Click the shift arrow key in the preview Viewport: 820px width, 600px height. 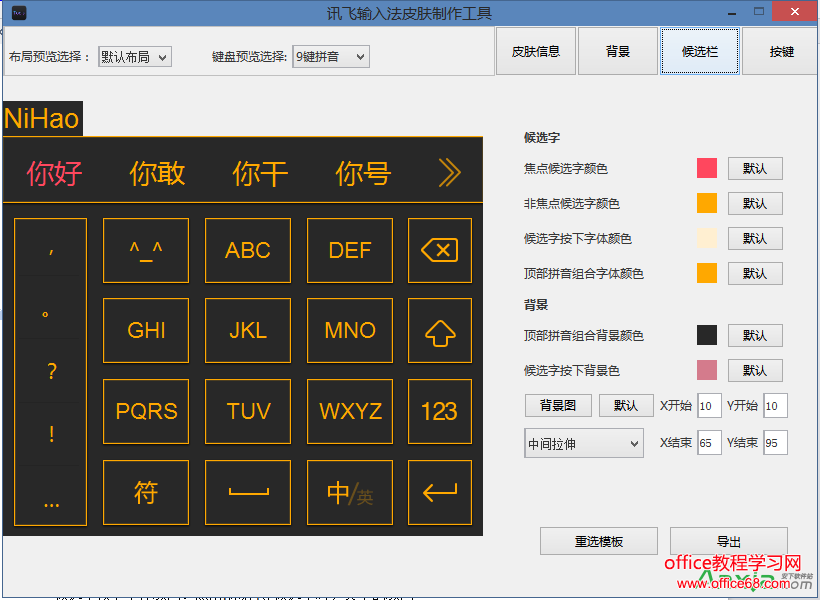tap(439, 331)
